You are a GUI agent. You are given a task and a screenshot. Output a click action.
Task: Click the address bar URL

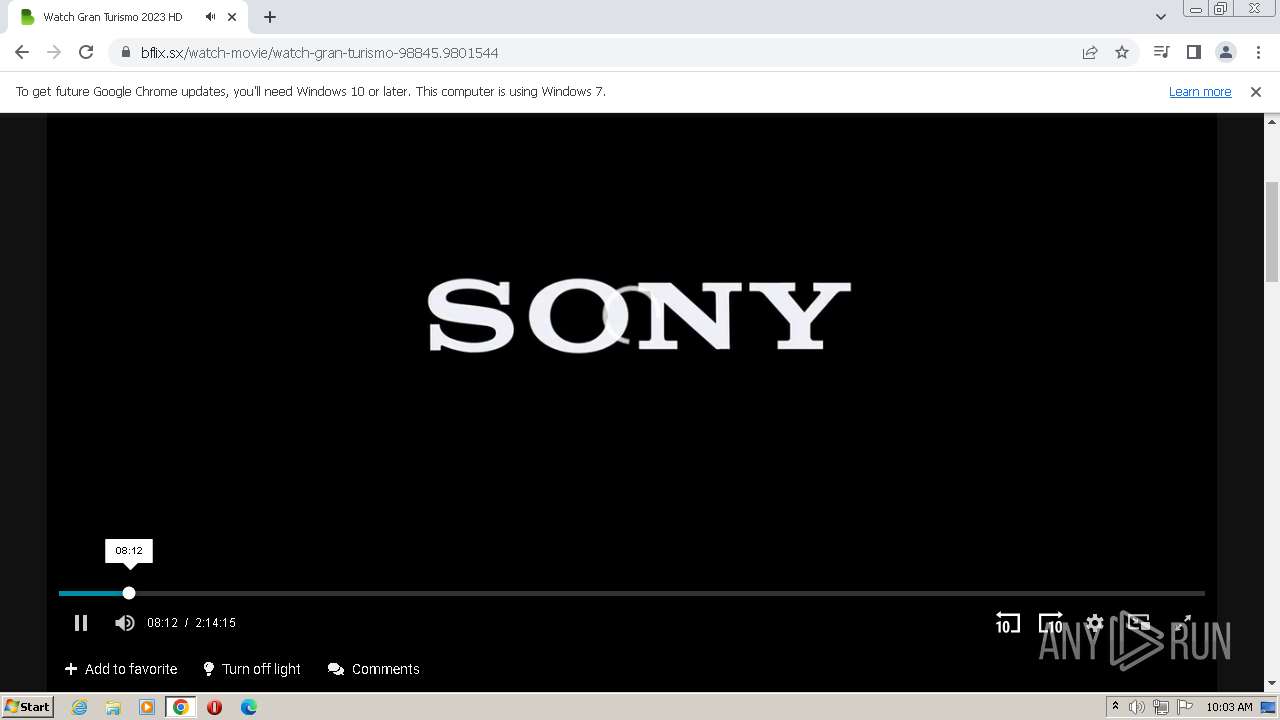319,53
